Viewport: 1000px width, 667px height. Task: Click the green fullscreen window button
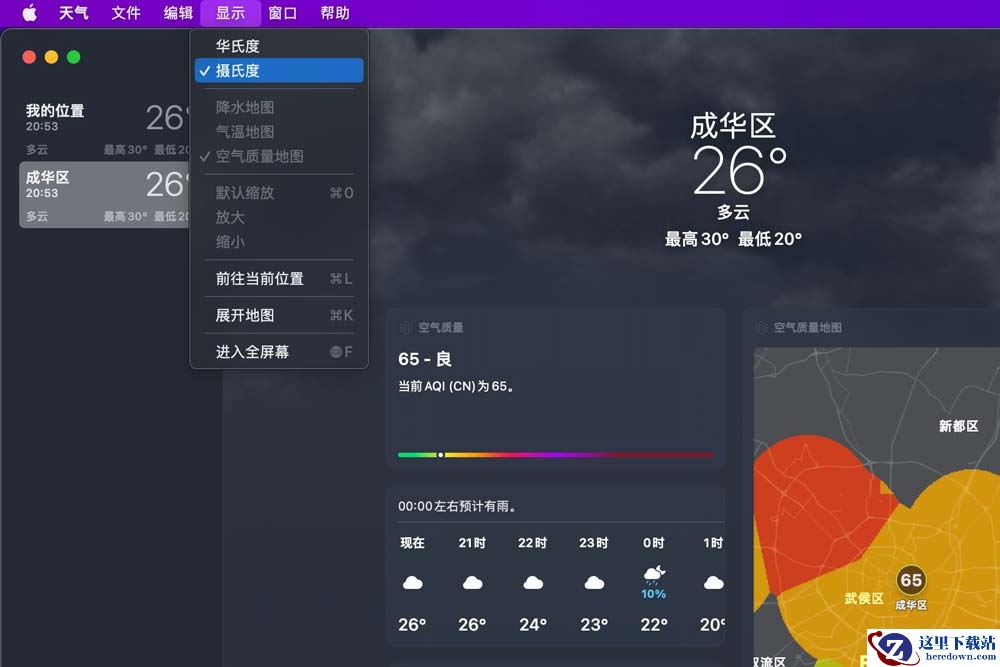[73, 57]
